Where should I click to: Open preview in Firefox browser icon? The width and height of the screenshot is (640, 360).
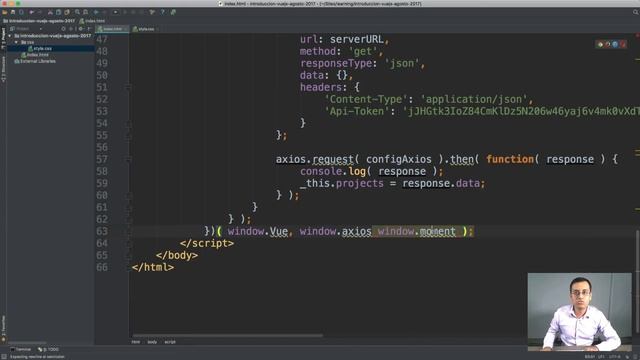[x=608, y=44]
